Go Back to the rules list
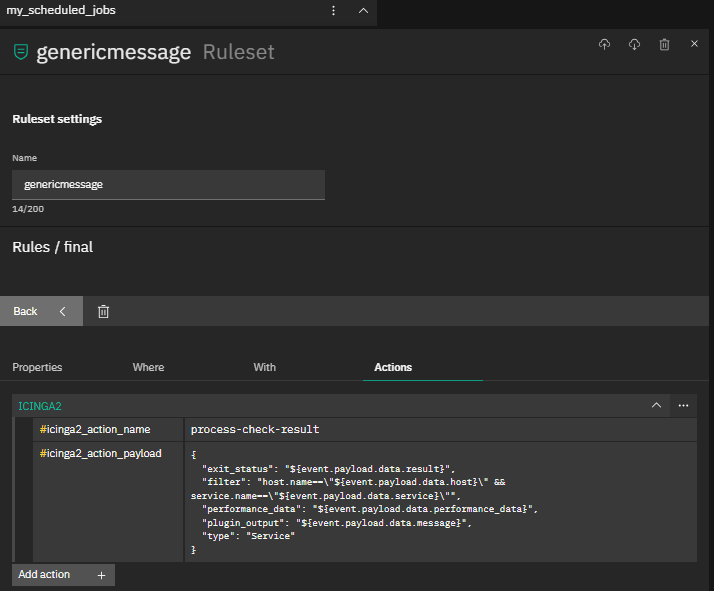Viewport: 714px width, 591px height. pos(41,311)
